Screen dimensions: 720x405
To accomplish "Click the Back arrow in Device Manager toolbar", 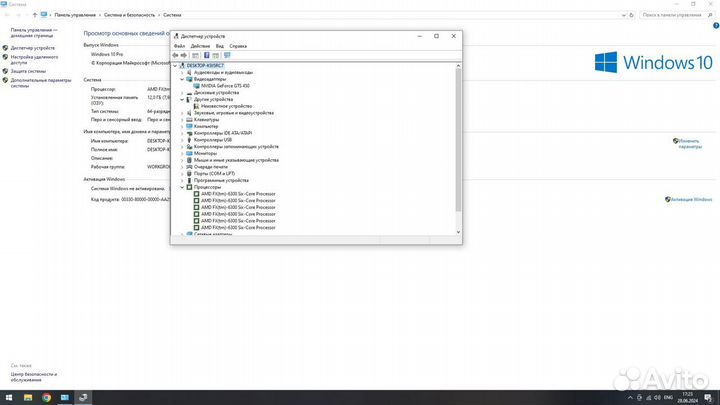I will click(x=176, y=55).
